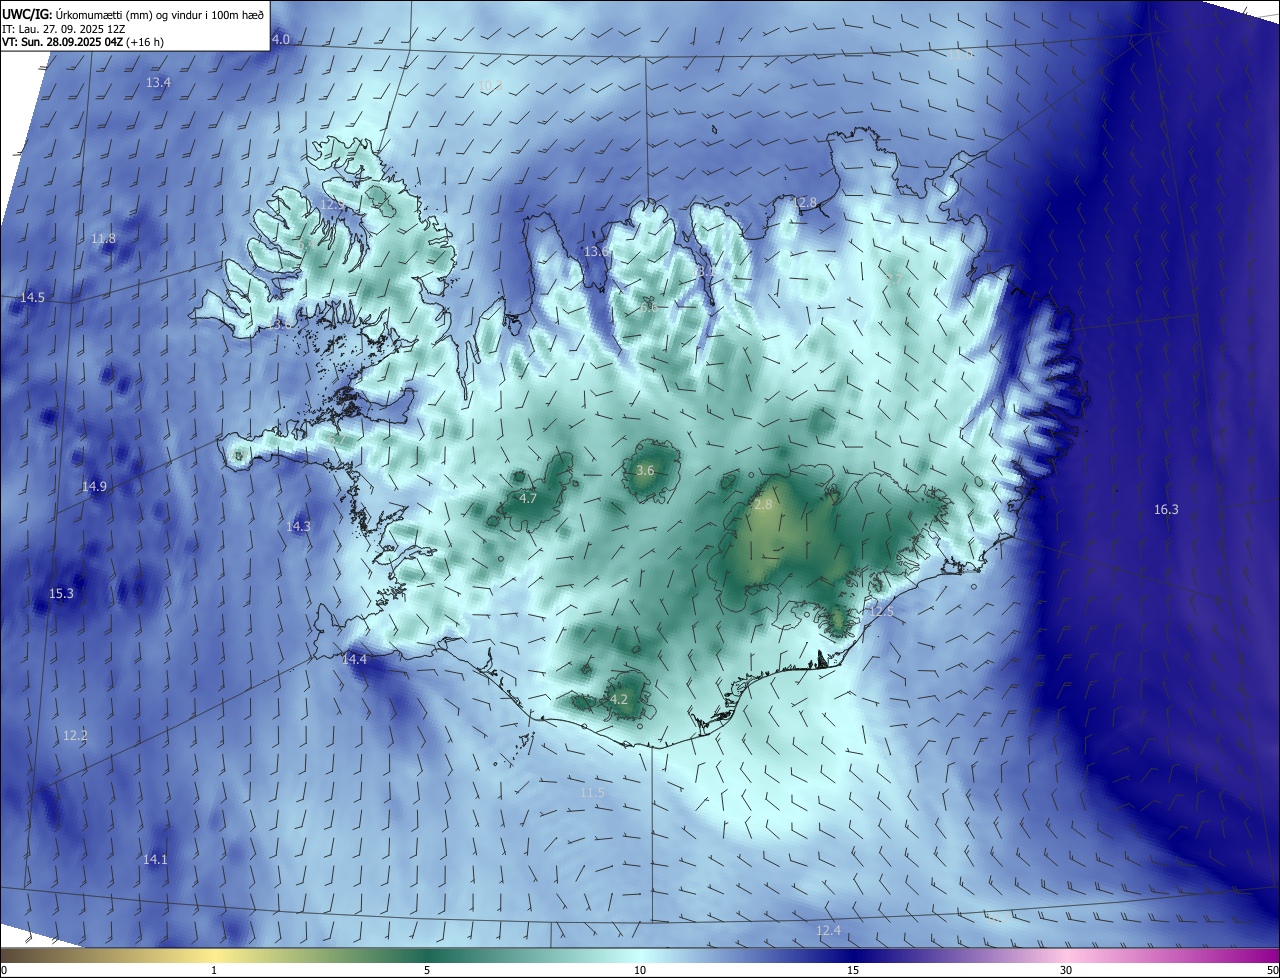This screenshot has width=1280, height=978.
Task: Click the 5 tick on the color scale
Action: (427, 970)
